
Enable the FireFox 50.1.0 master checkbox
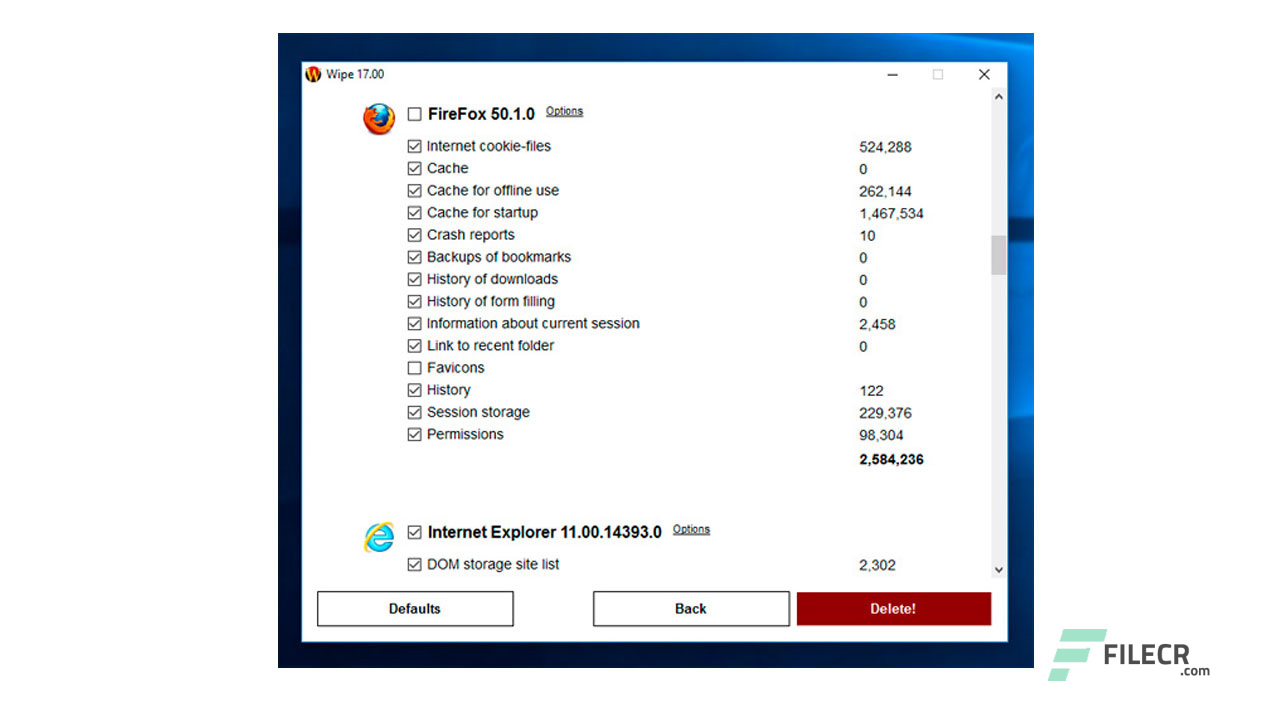coord(414,115)
